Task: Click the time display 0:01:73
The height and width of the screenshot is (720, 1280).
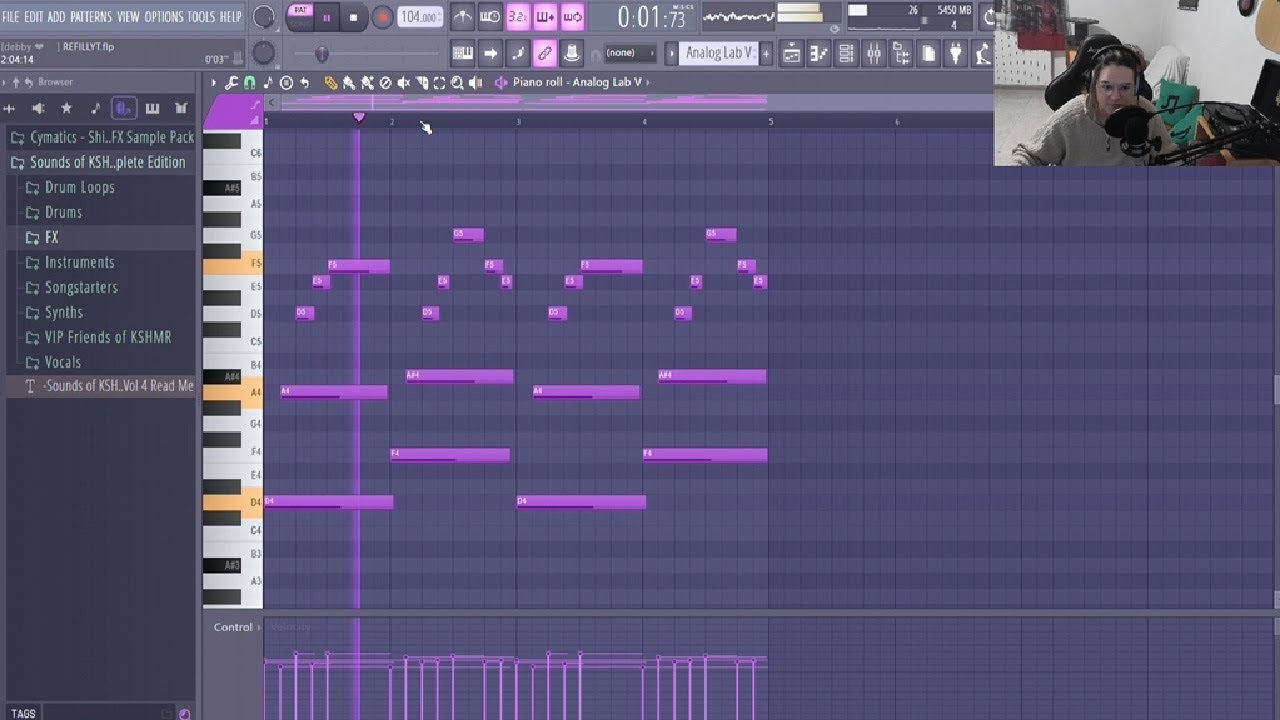Action: pos(651,17)
